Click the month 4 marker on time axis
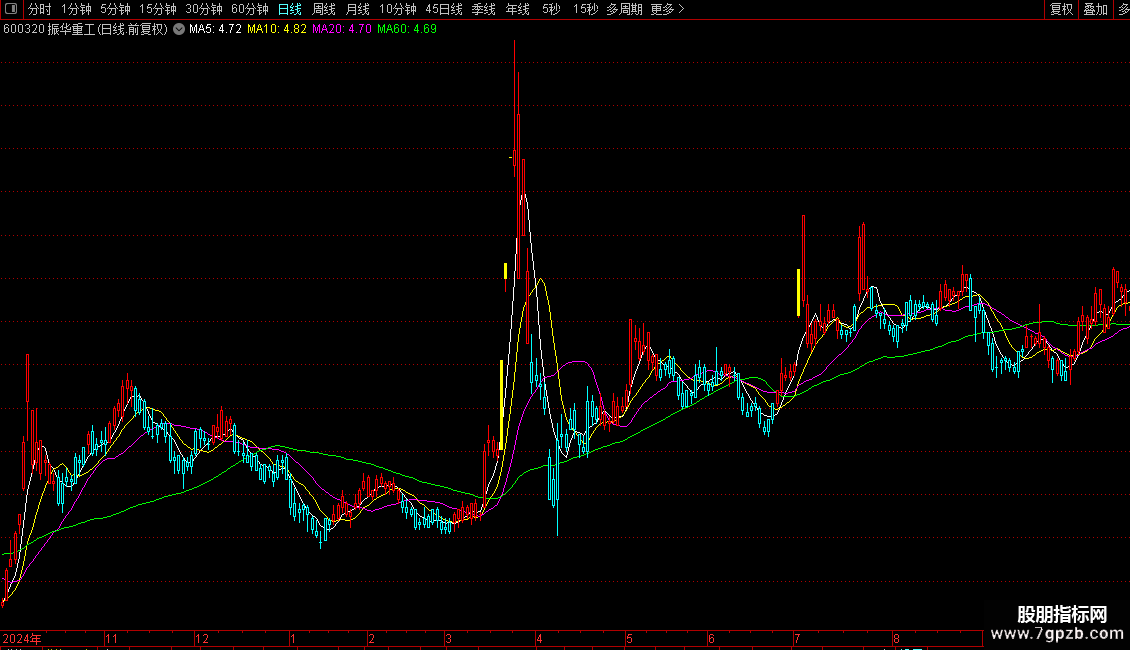The width and height of the screenshot is (1130, 650). pos(539,638)
